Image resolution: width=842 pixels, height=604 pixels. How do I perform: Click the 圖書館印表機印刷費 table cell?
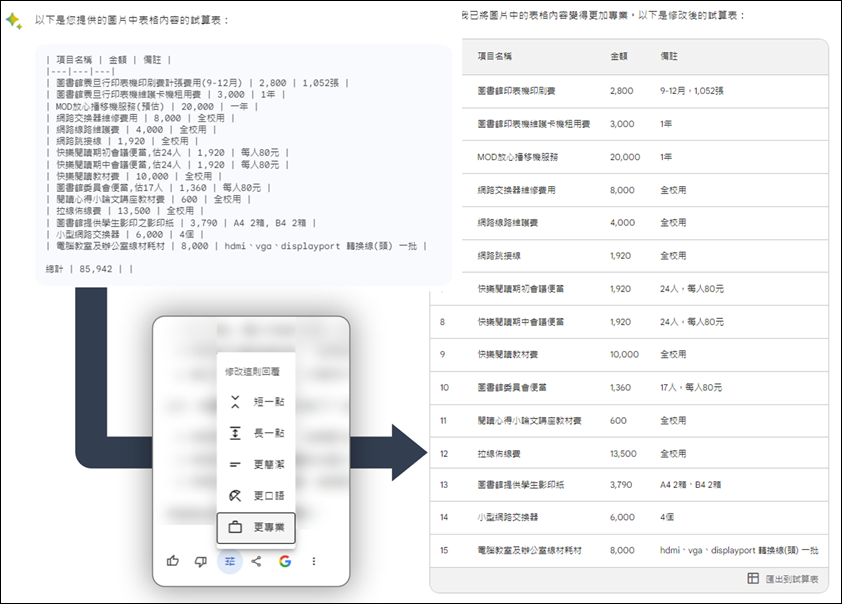click(x=517, y=91)
